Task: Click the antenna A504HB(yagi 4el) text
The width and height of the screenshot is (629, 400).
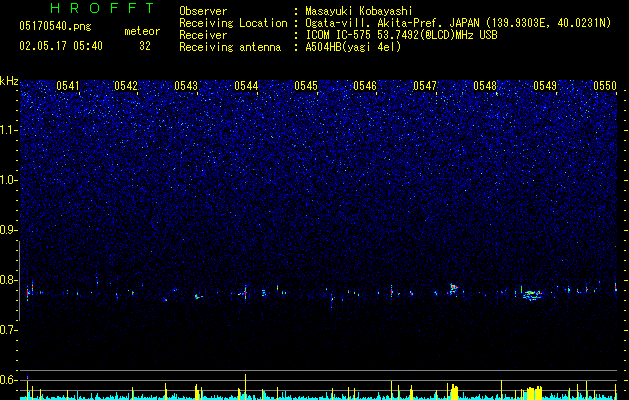Action: coord(353,47)
